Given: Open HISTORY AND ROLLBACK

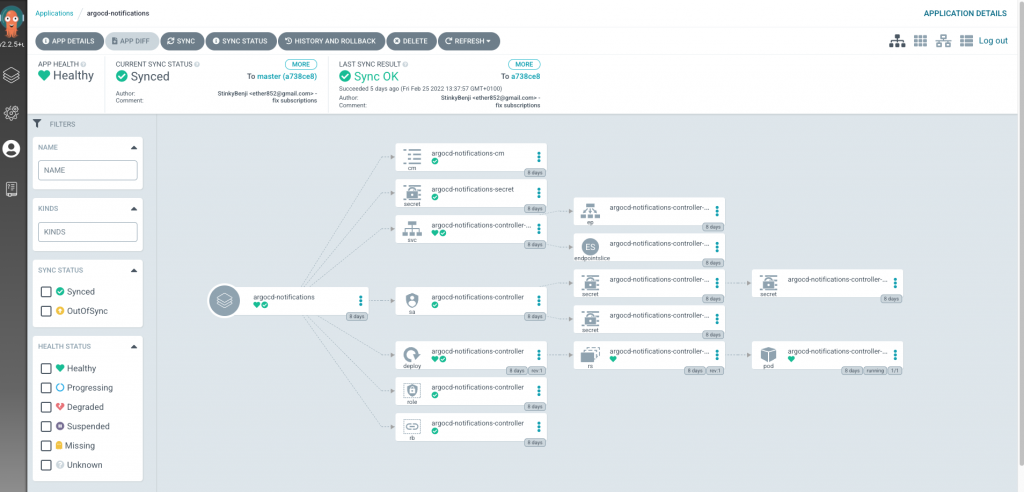Looking at the screenshot, I should point(331,41).
